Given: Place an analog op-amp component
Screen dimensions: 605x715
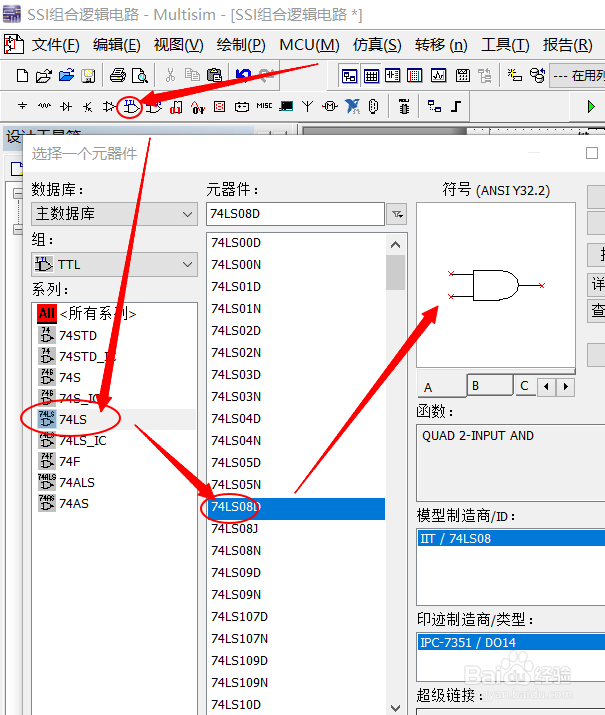Looking at the screenshot, I should click(109, 107).
